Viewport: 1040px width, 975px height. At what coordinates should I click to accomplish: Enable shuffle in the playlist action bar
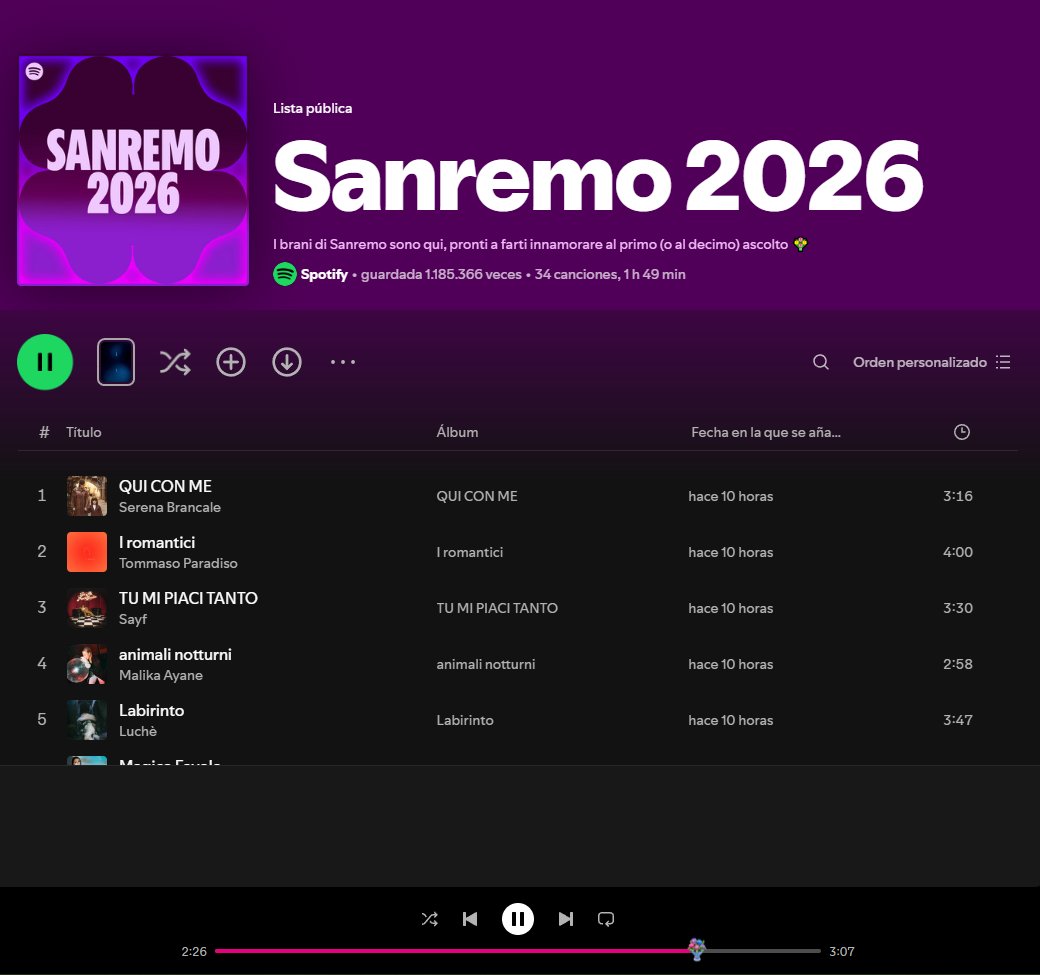pos(175,362)
